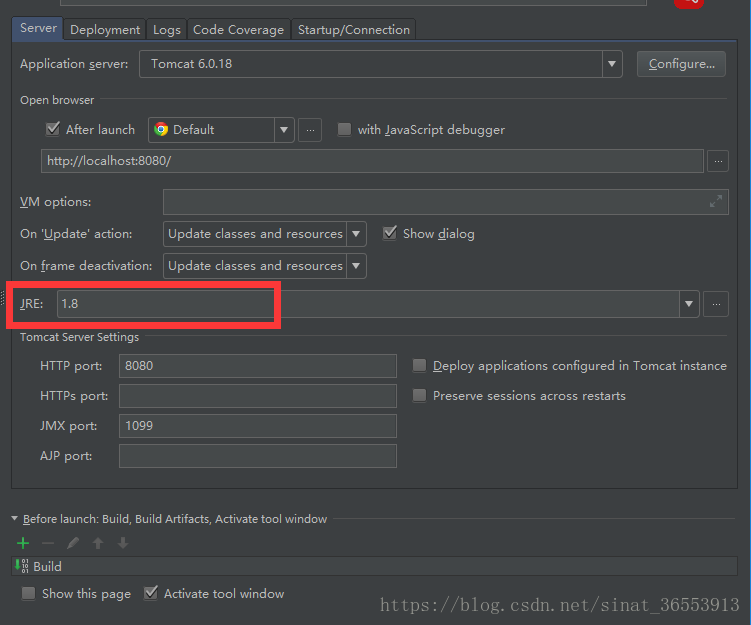Click the Configure... button
Screen dimensions: 751x625
coord(681,64)
